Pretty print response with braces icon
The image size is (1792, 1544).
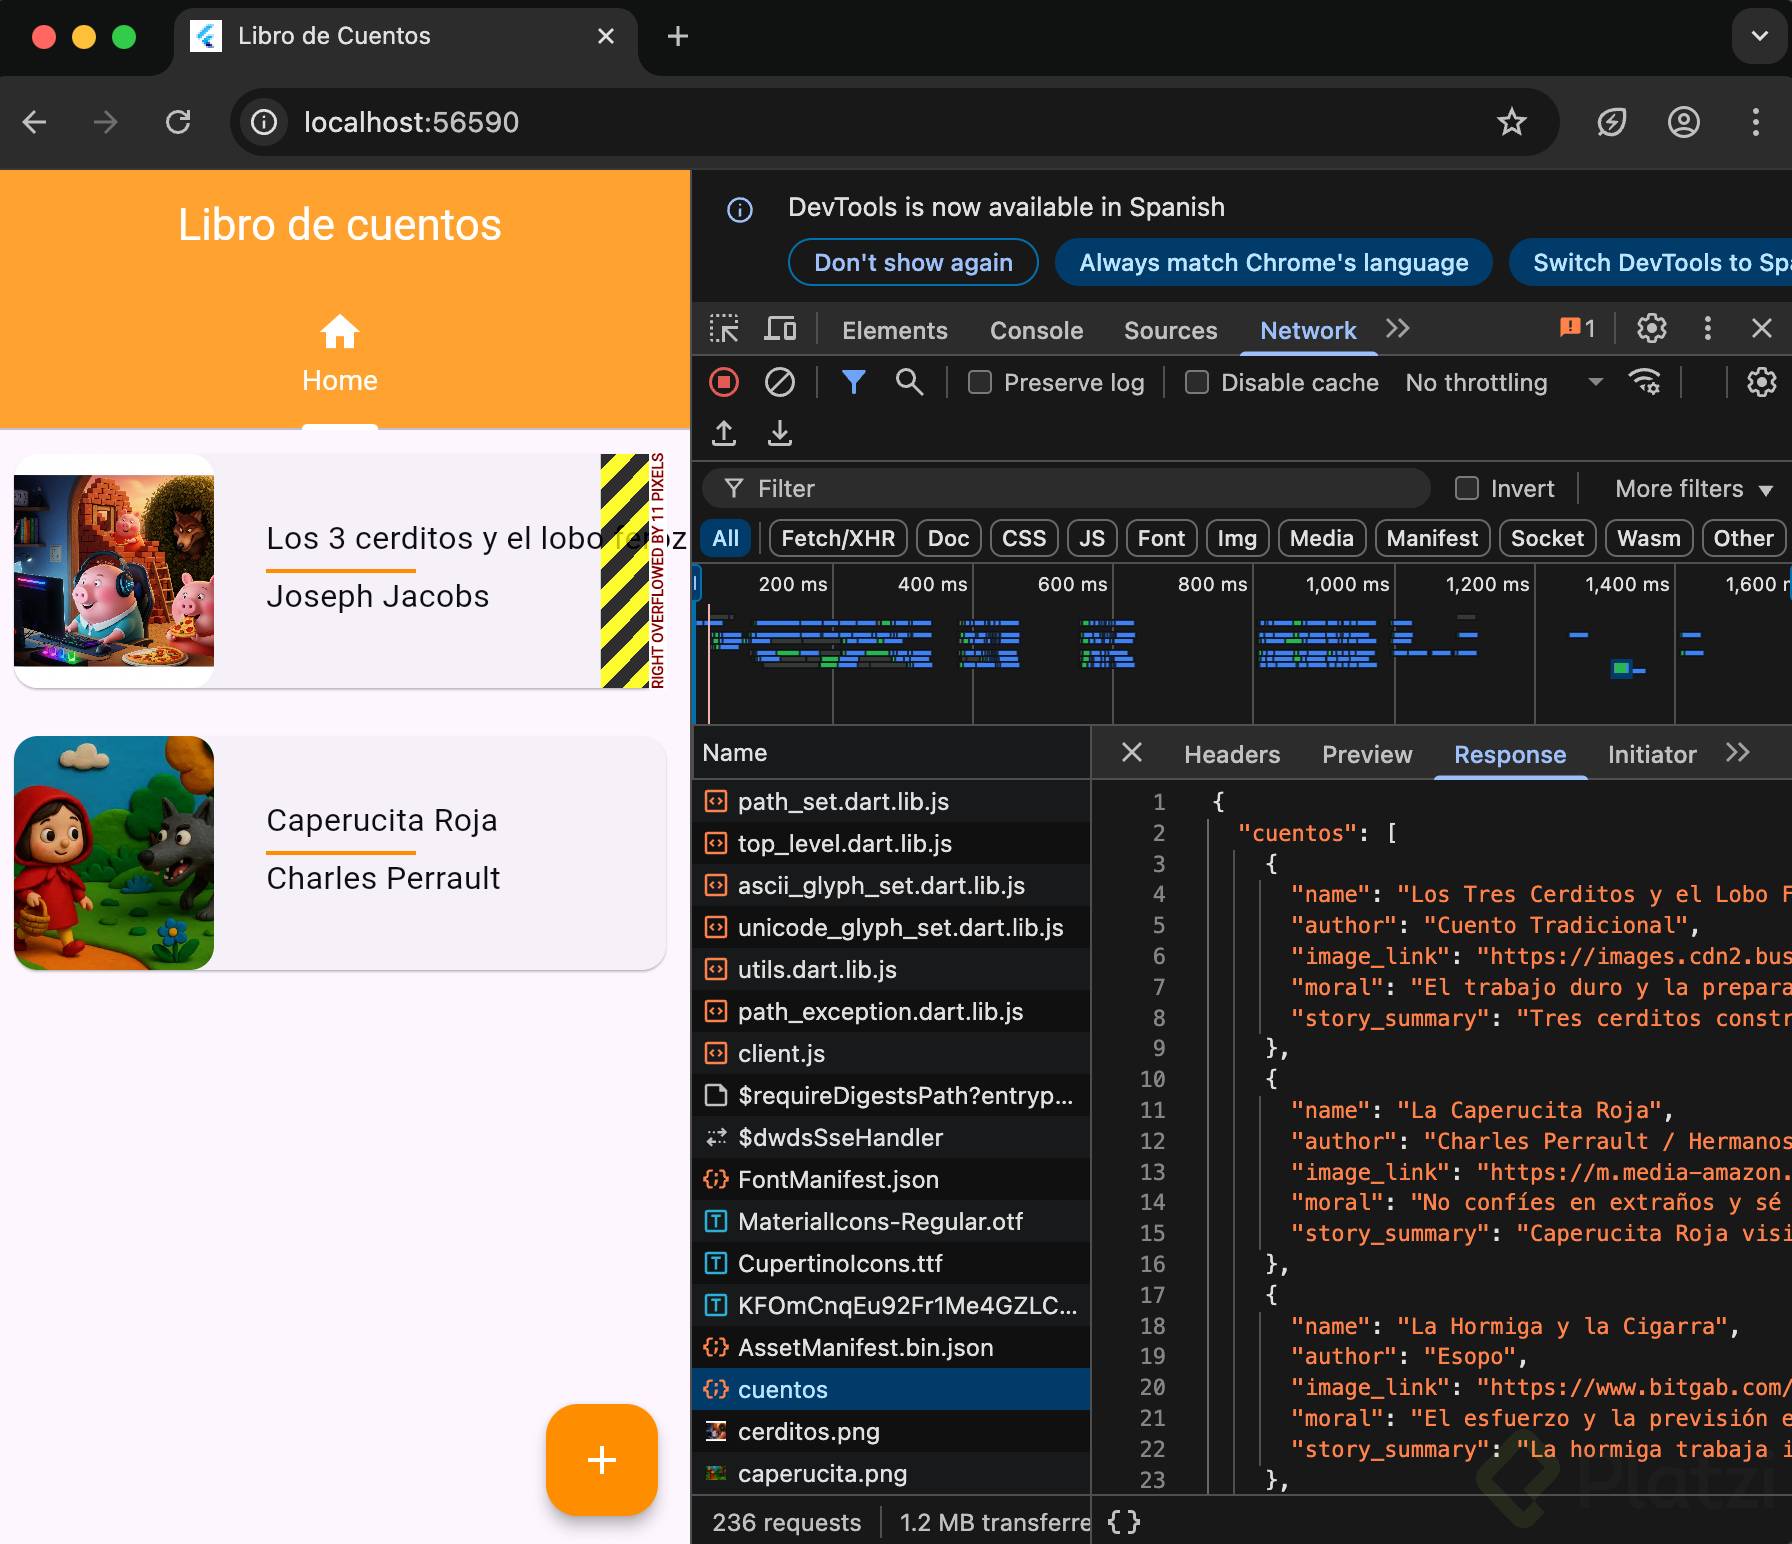click(x=1124, y=1522)
